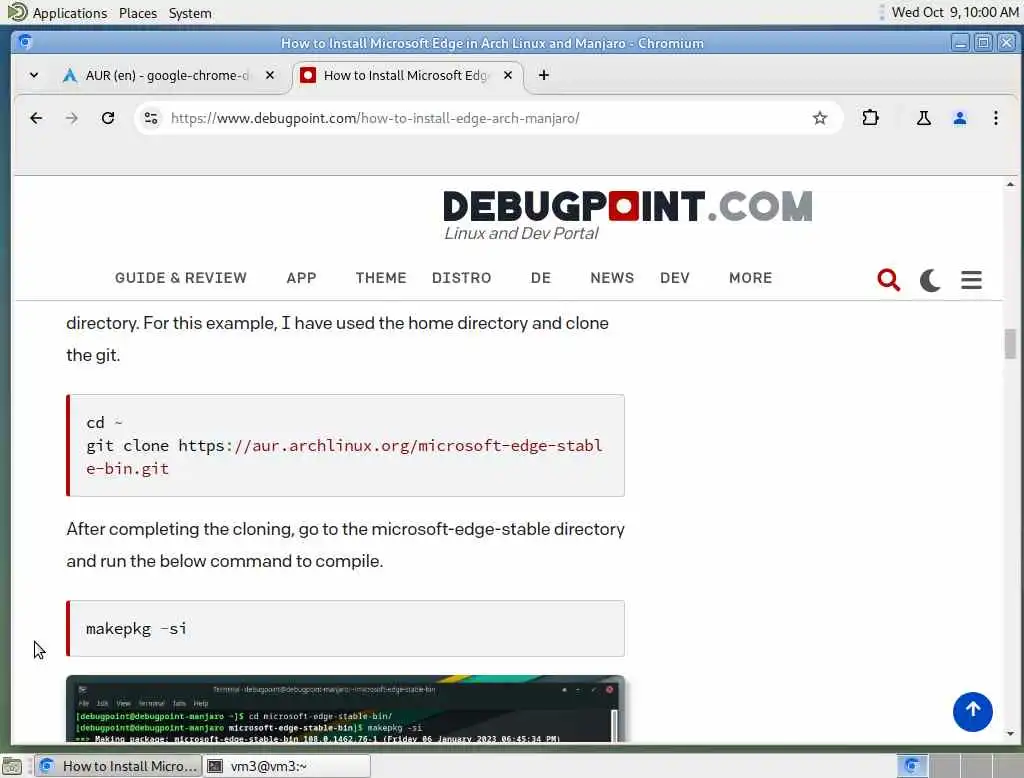Click the Chromium window title icon
The image size is (1024, 778).
pos(25,42)
